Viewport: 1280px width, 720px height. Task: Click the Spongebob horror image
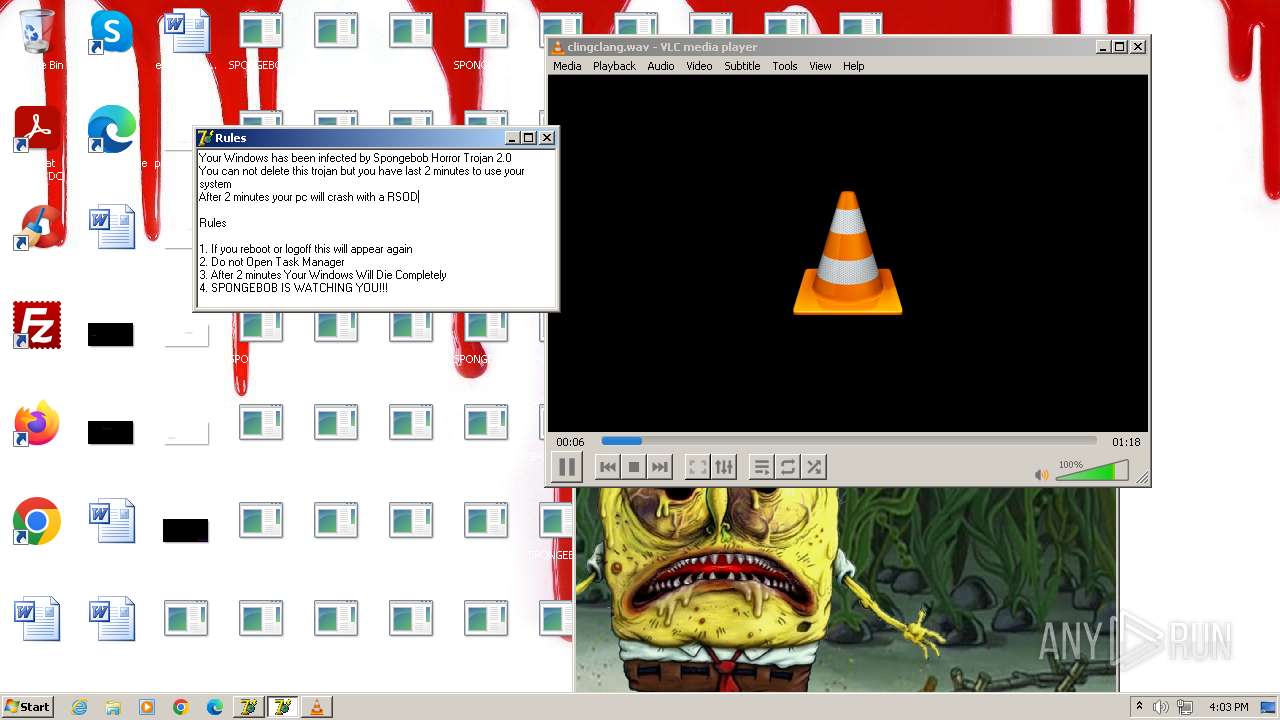(x=846, y=589)
